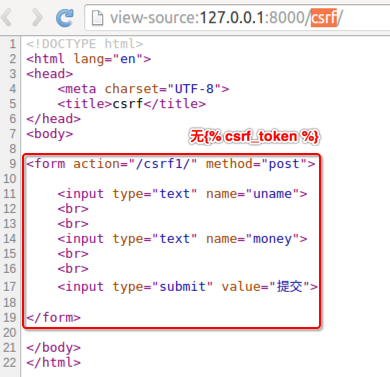Image resolution: width=390 pixels, height=377 pixels.
Task: Click line number 9 in gutter
Action: 13,164
